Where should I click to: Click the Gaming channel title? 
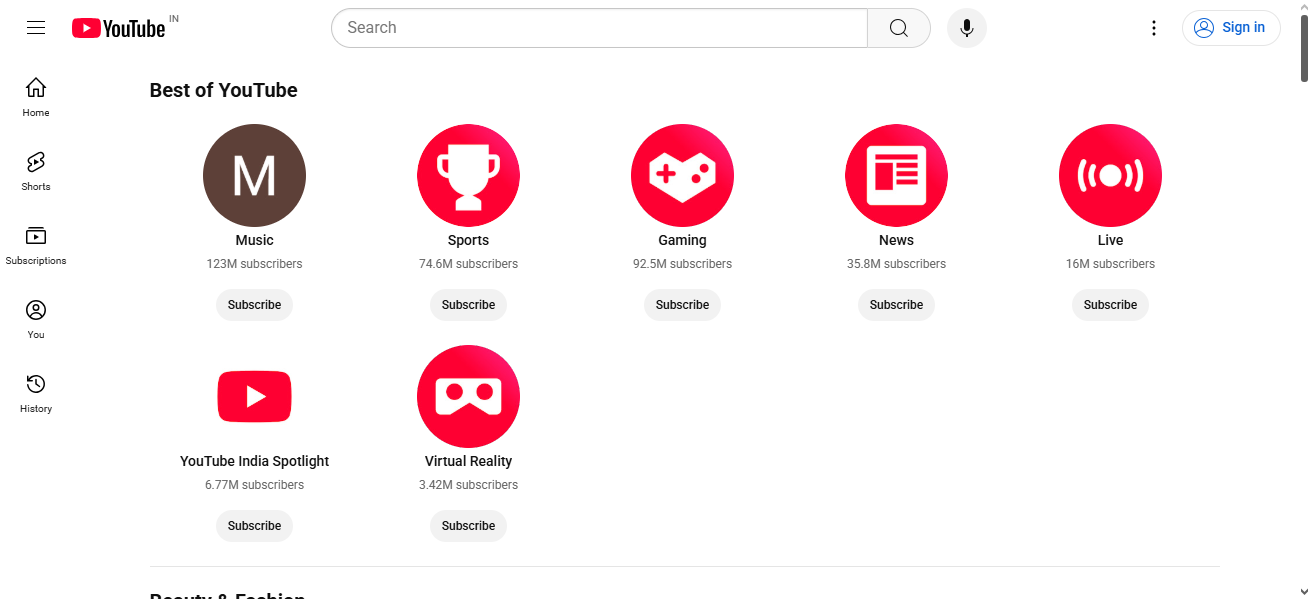(682, 240)
